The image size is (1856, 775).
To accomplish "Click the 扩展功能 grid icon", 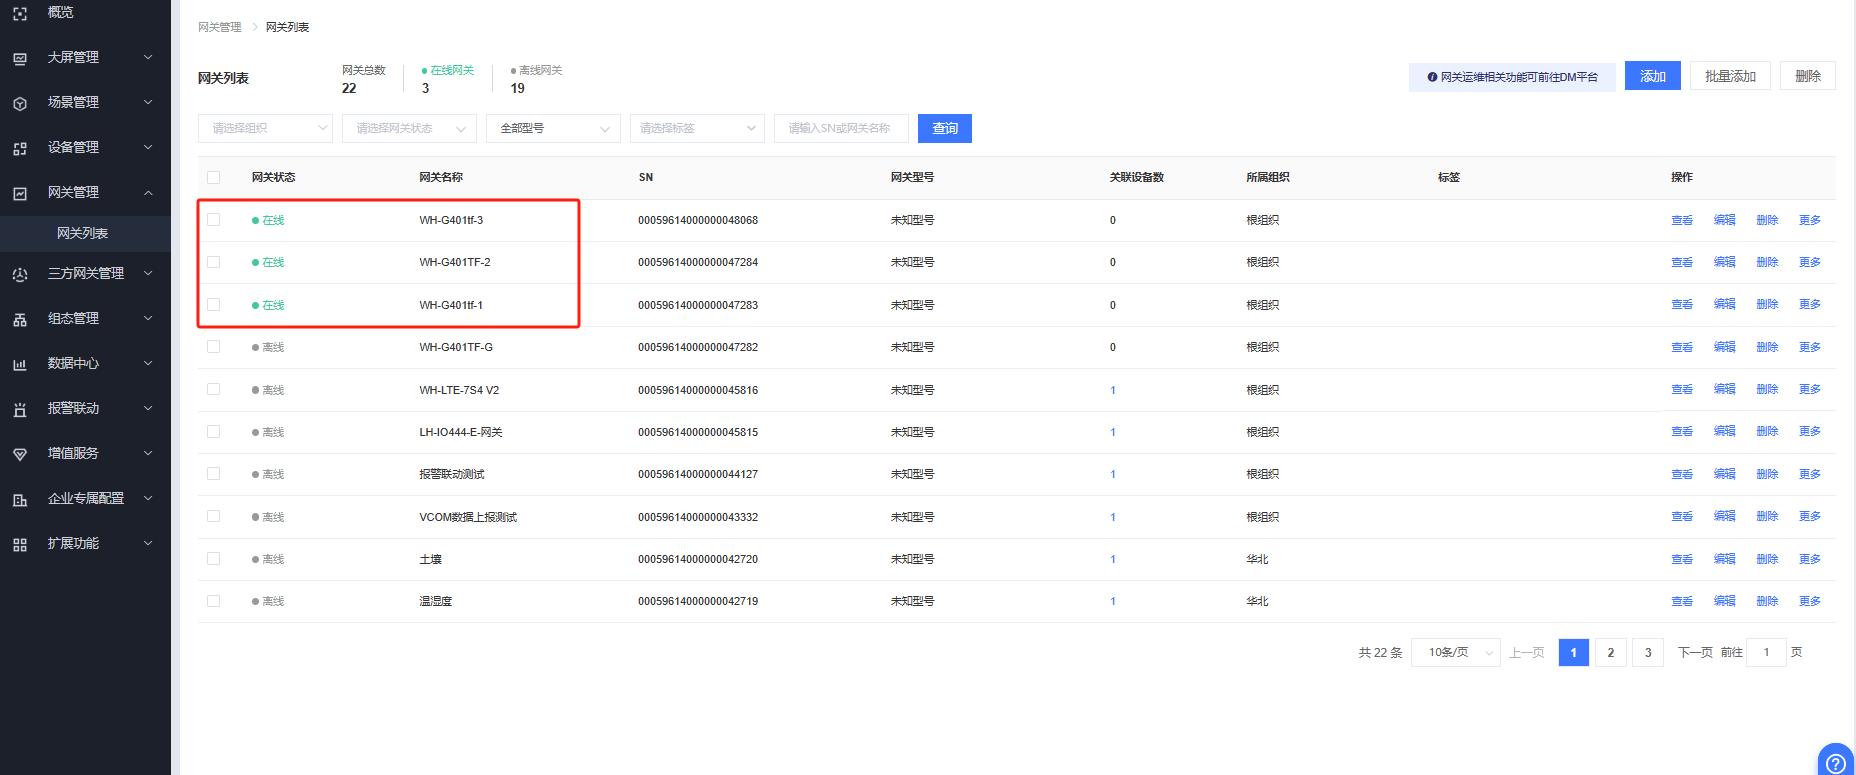I will (x=20, y=544).
